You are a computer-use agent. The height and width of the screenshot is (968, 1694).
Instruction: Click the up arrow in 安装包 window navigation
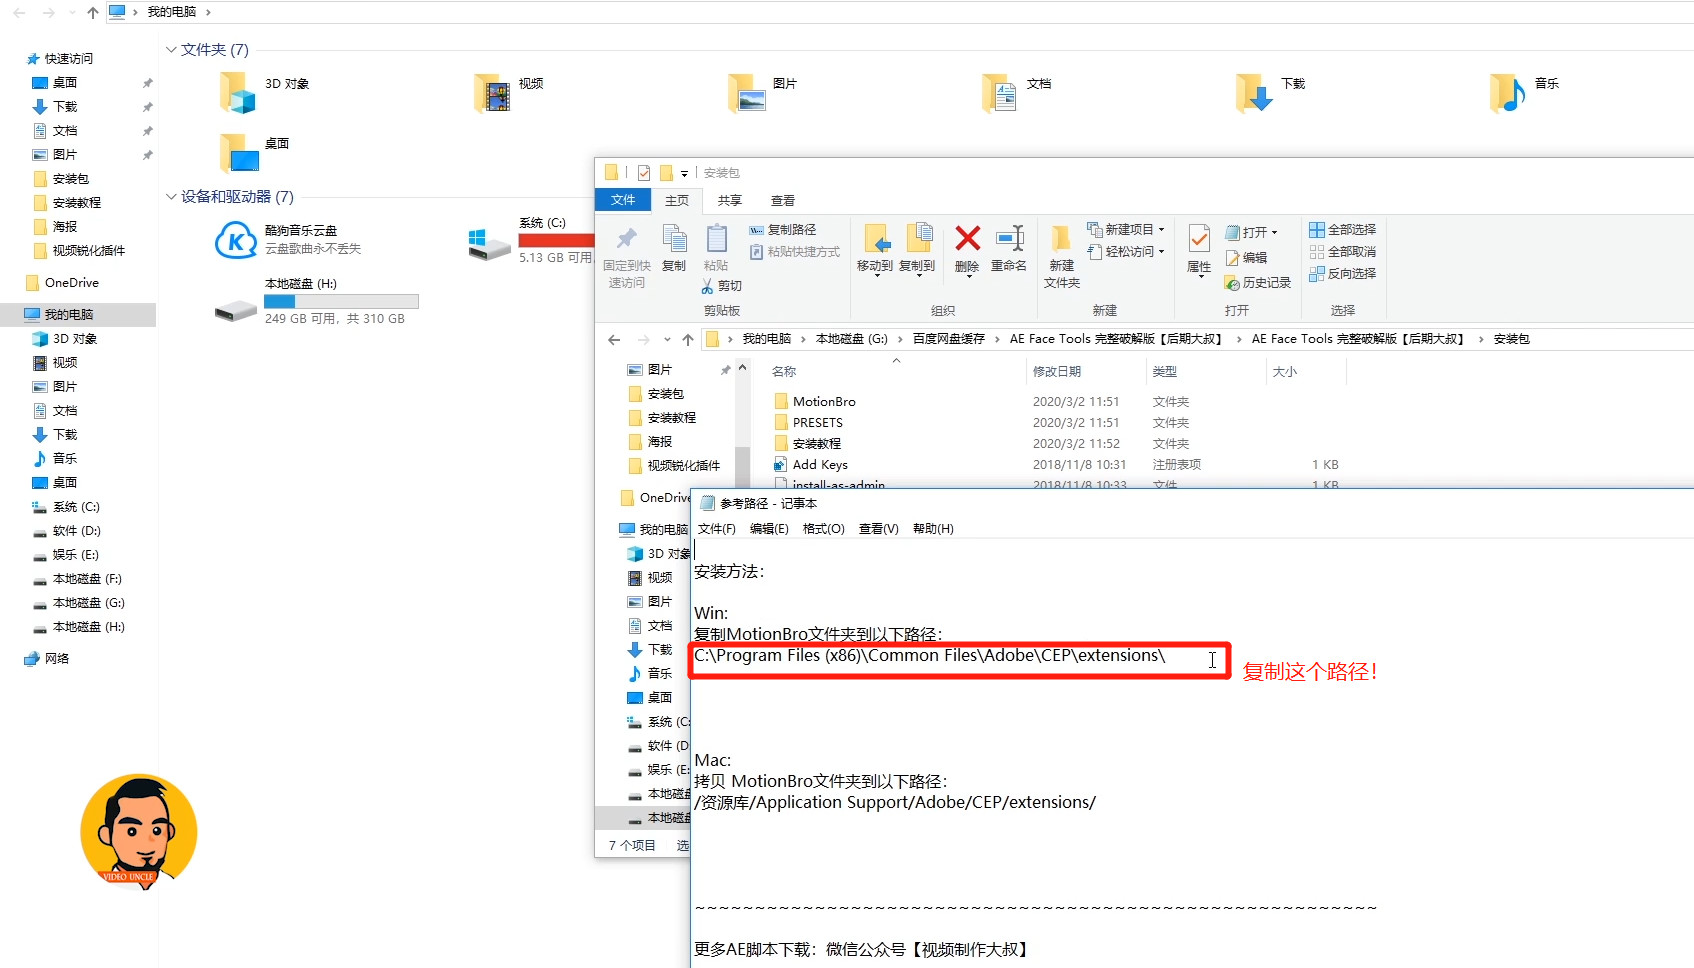click(x=688, y=340)
